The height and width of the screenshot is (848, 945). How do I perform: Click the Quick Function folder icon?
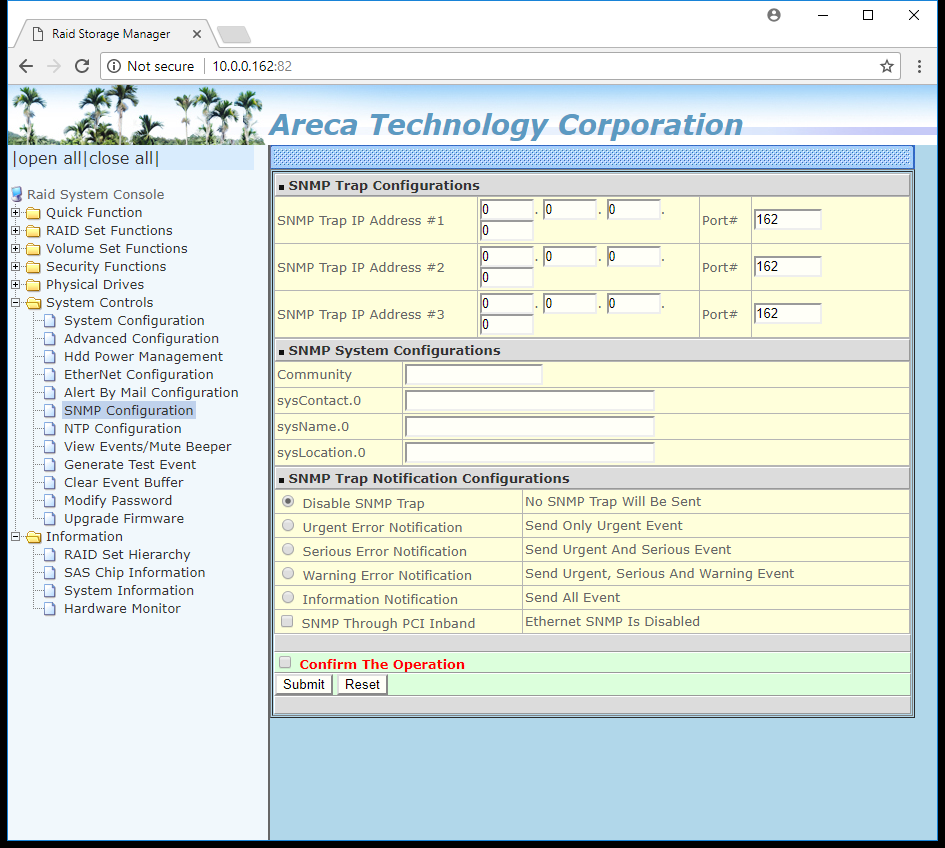[34, 213]
